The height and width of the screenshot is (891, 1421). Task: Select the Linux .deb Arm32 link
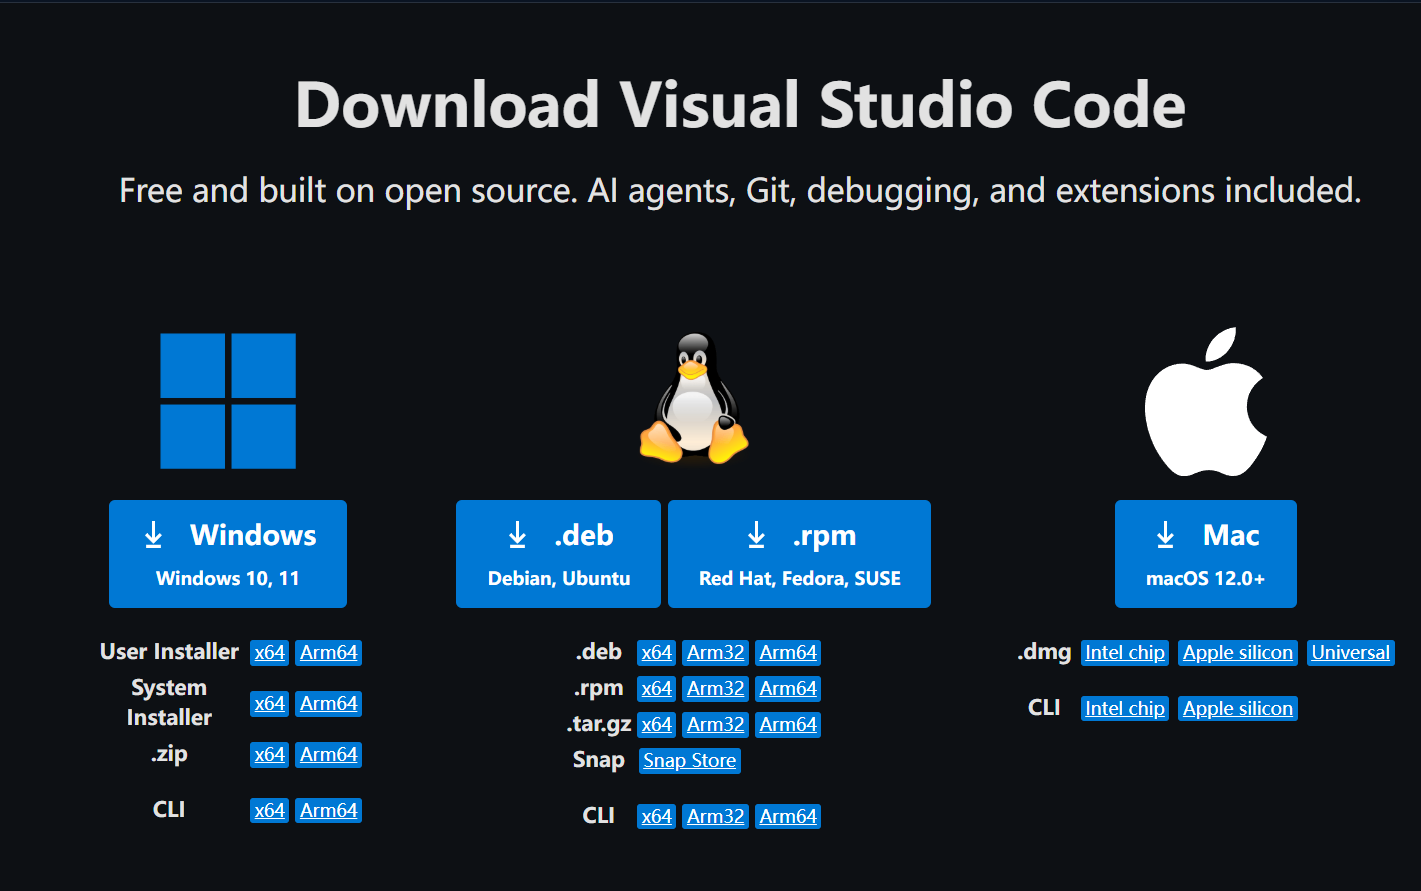(x=716, y=653)
